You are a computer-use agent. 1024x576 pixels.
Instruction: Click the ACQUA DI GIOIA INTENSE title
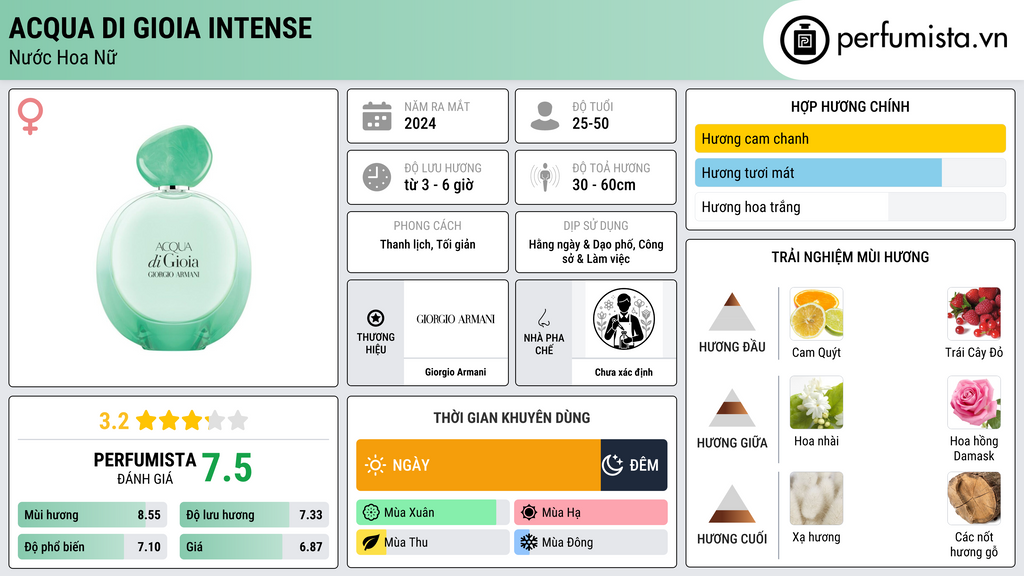click(x=161, y=28)
